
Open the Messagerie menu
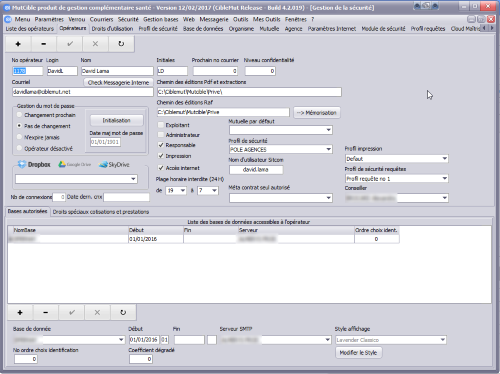pos(214,19)
